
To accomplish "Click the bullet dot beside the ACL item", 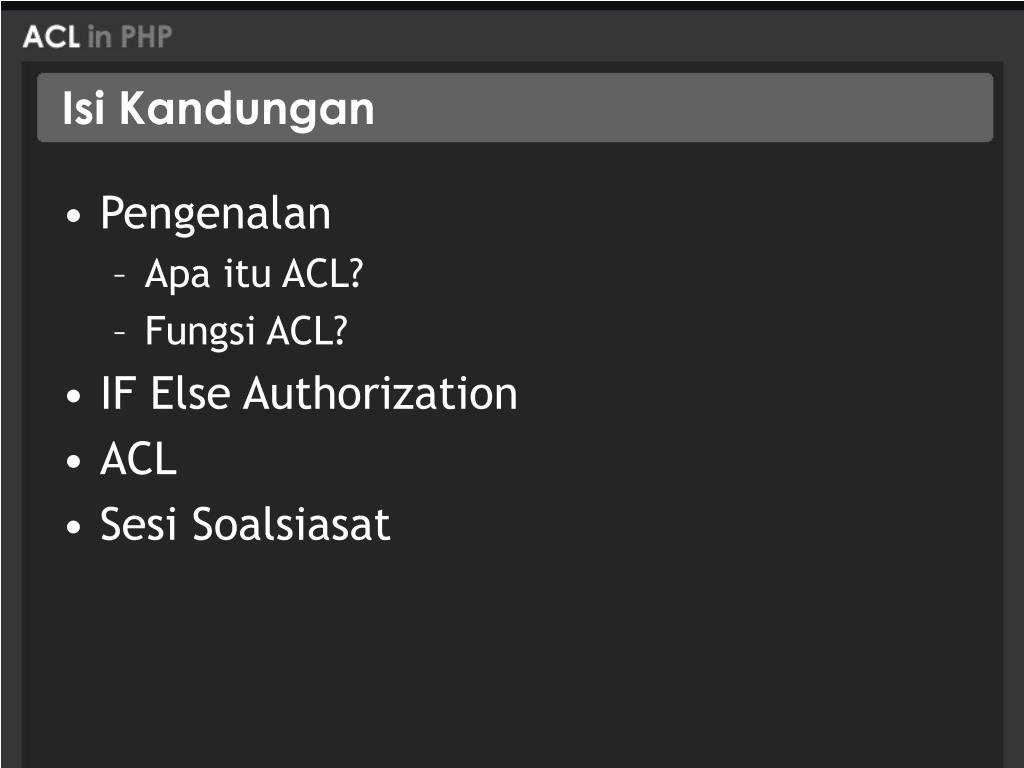I will tap(74, 461).
